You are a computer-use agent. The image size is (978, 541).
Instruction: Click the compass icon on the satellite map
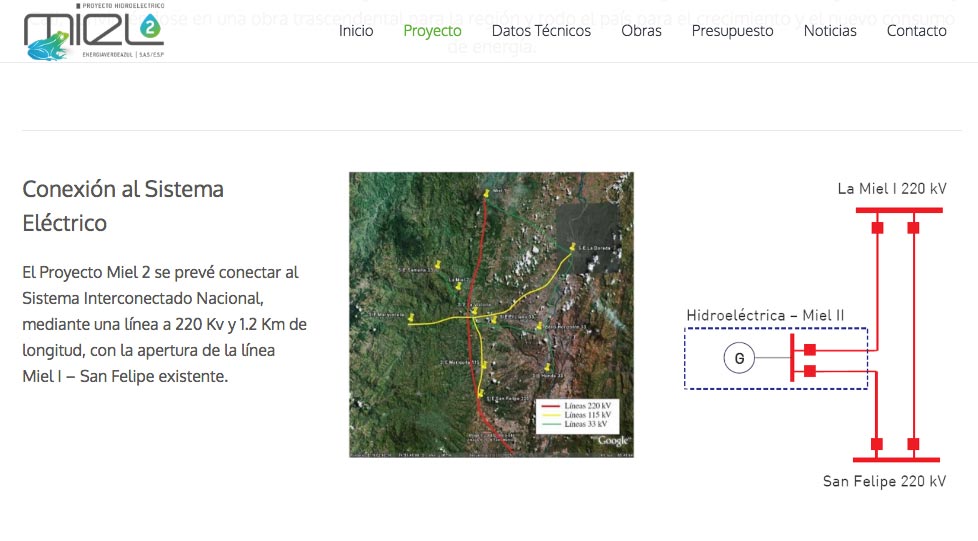(613, 194)
